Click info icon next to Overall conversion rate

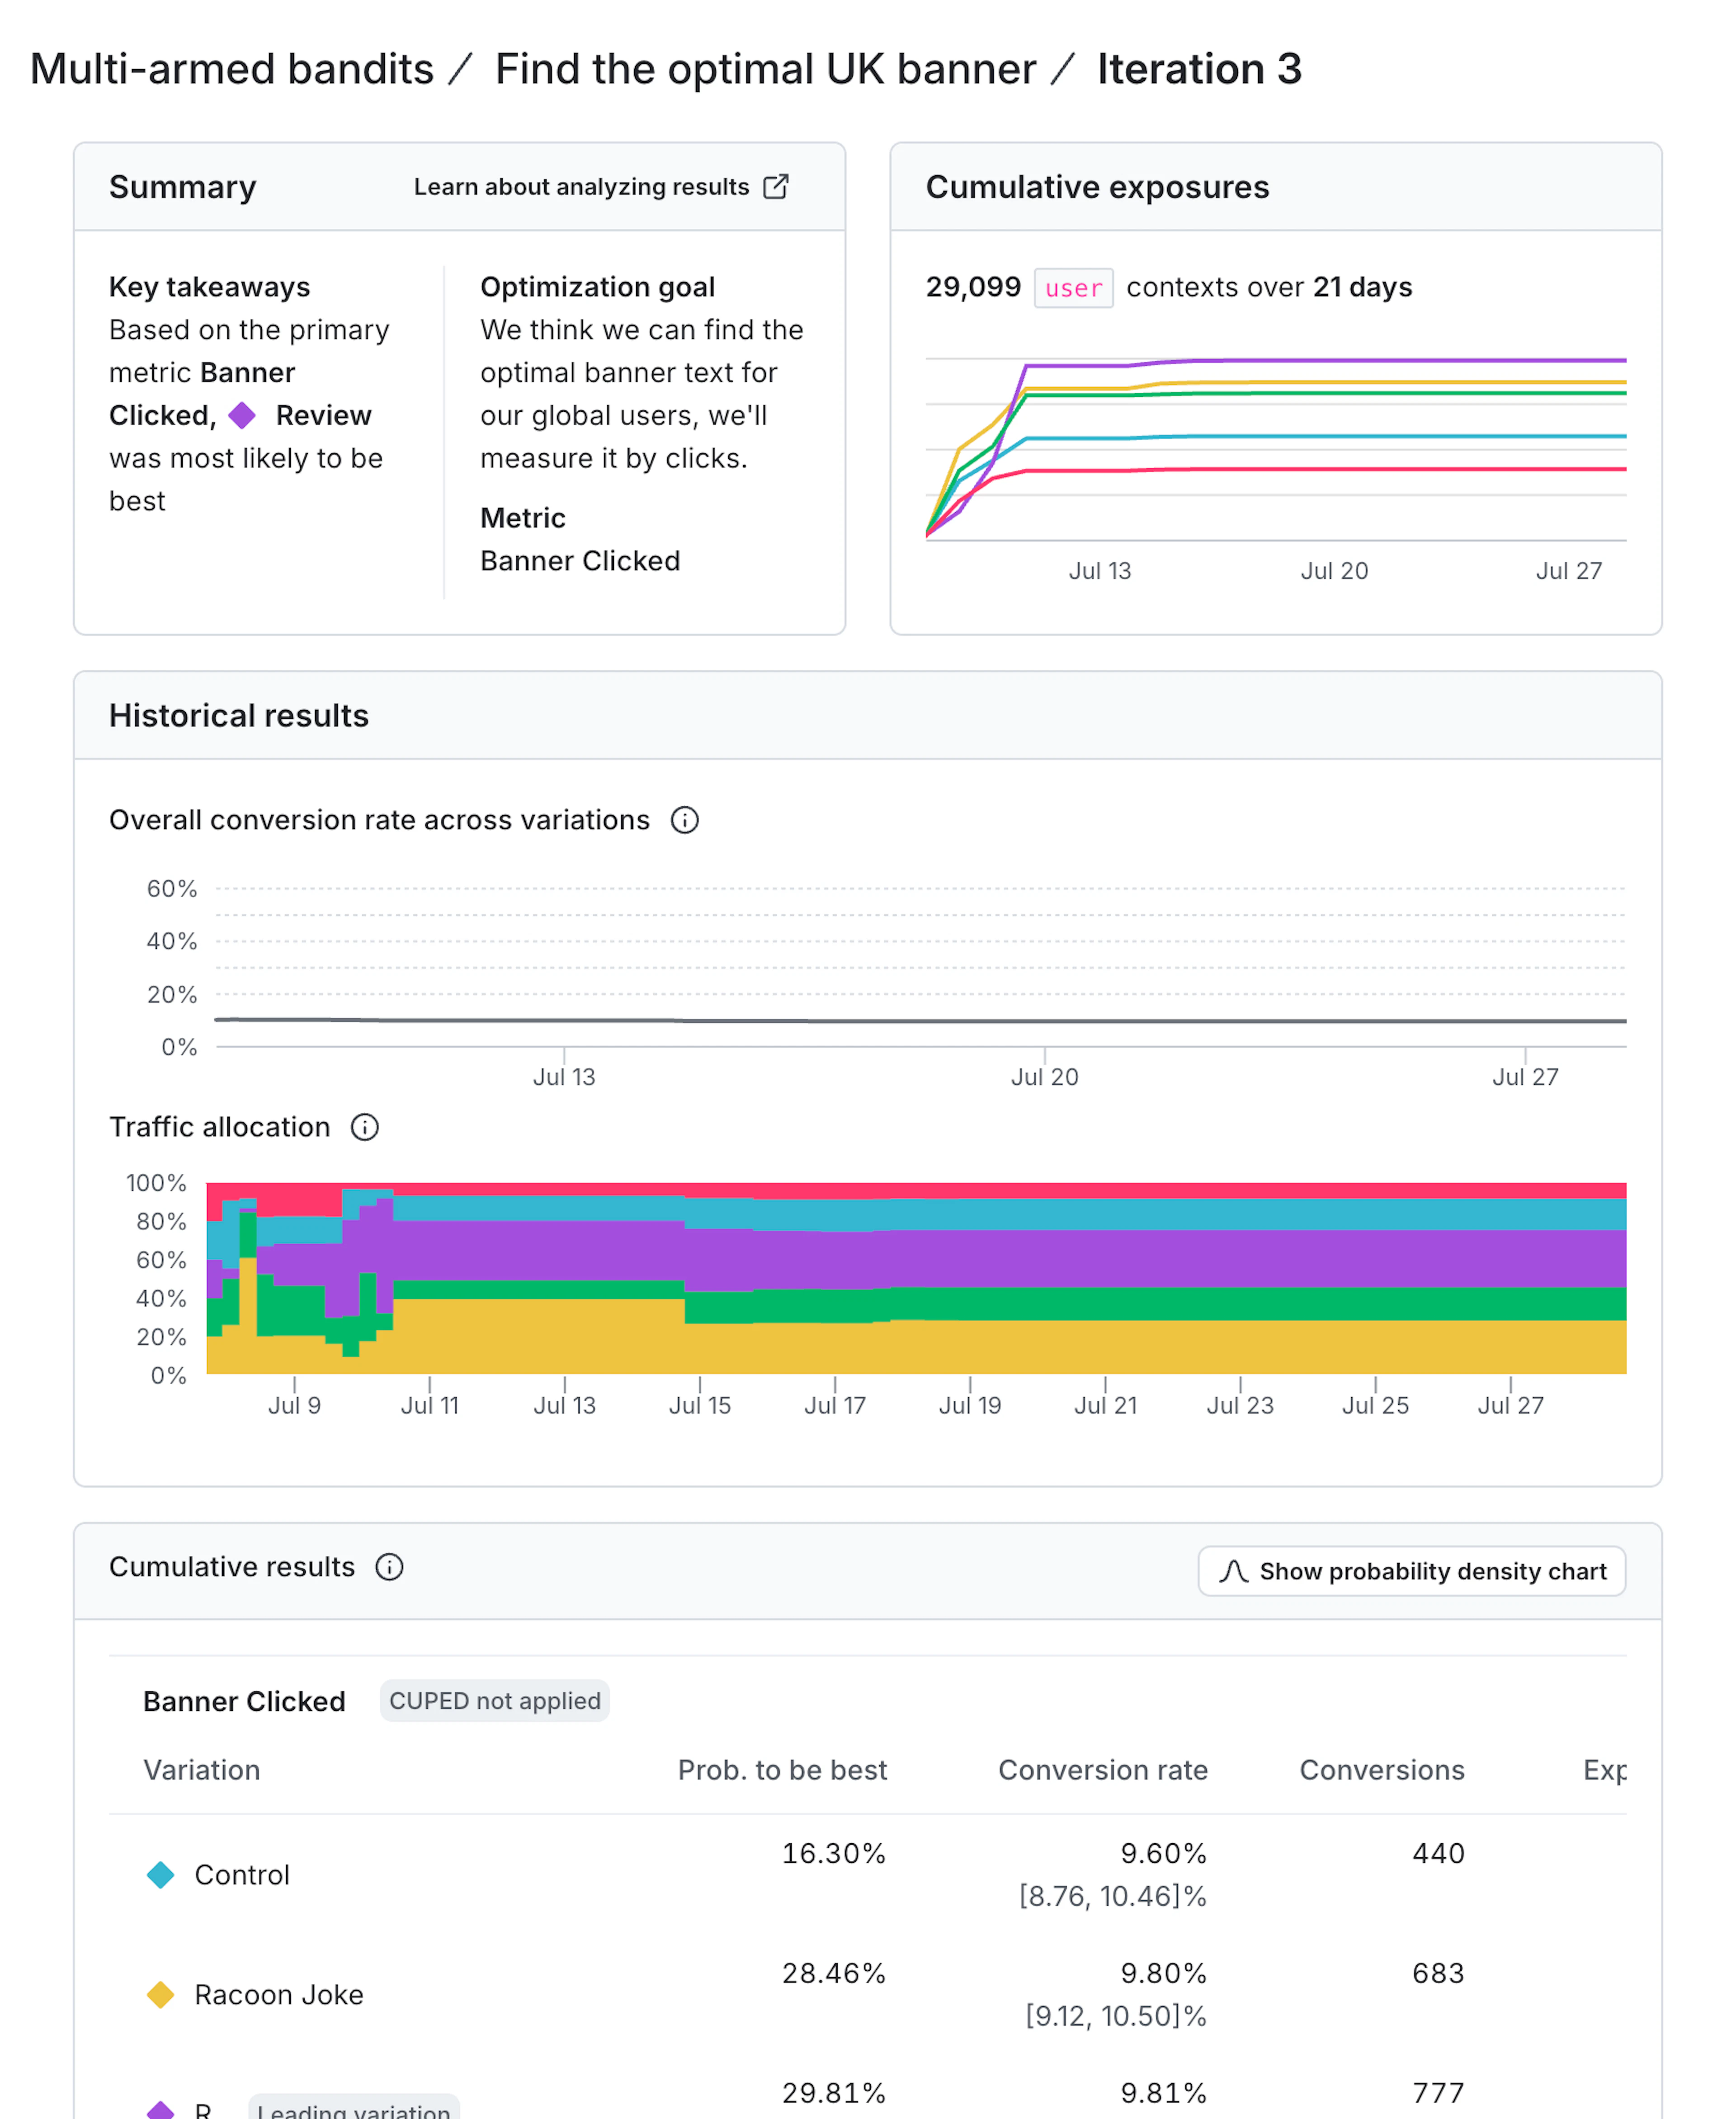(x=685, y=820)
